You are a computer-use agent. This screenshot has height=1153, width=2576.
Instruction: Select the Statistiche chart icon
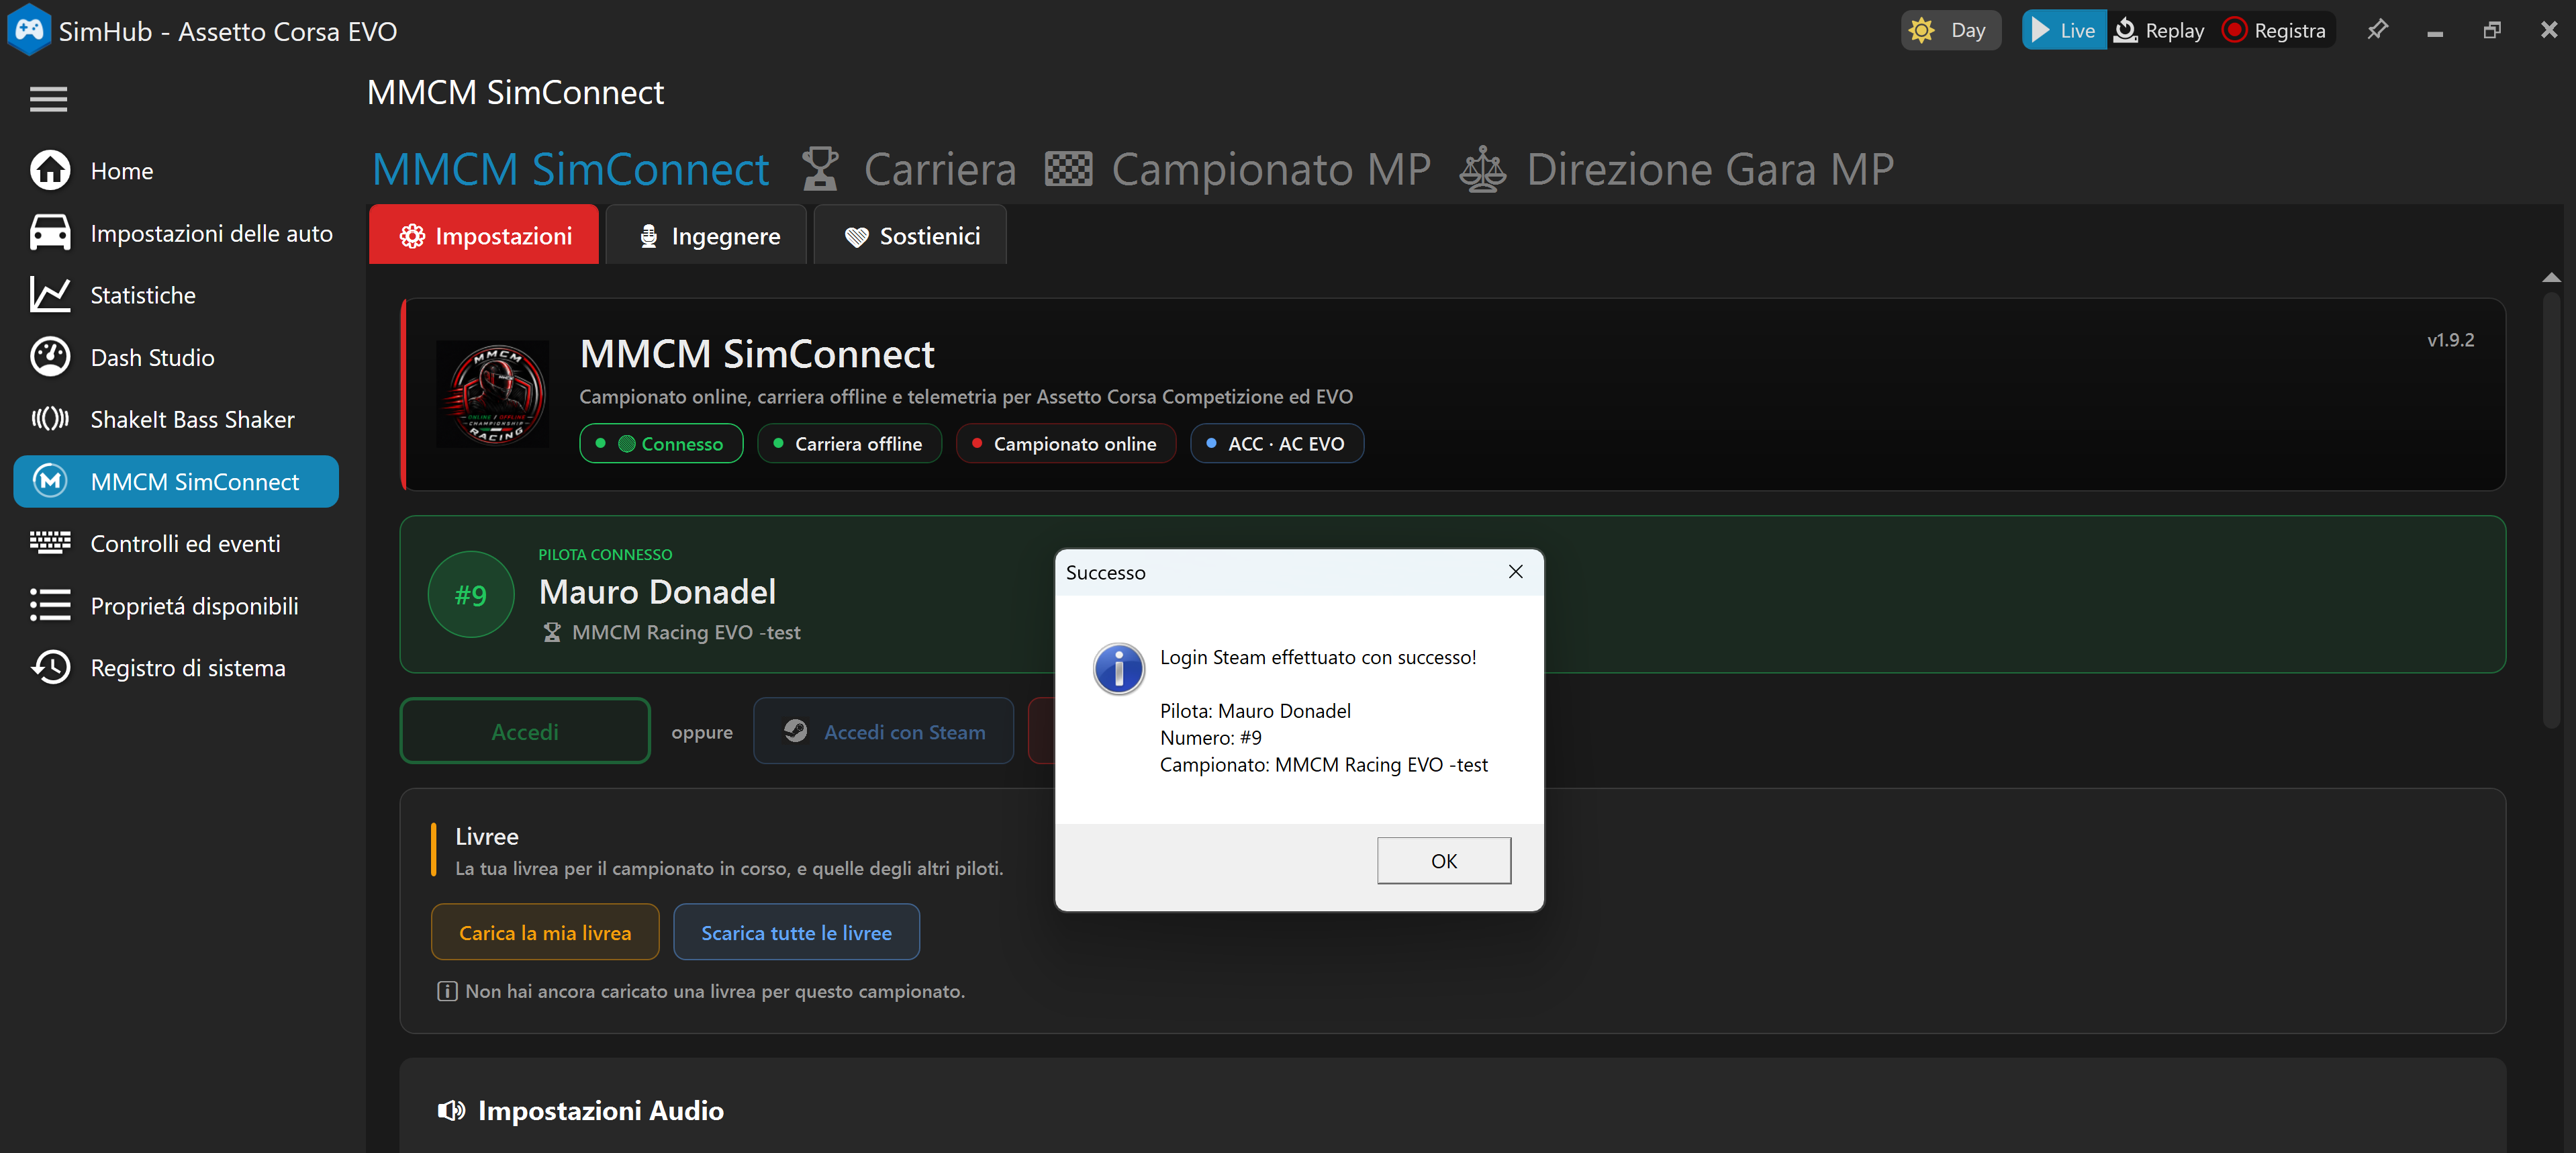point(50,294)
